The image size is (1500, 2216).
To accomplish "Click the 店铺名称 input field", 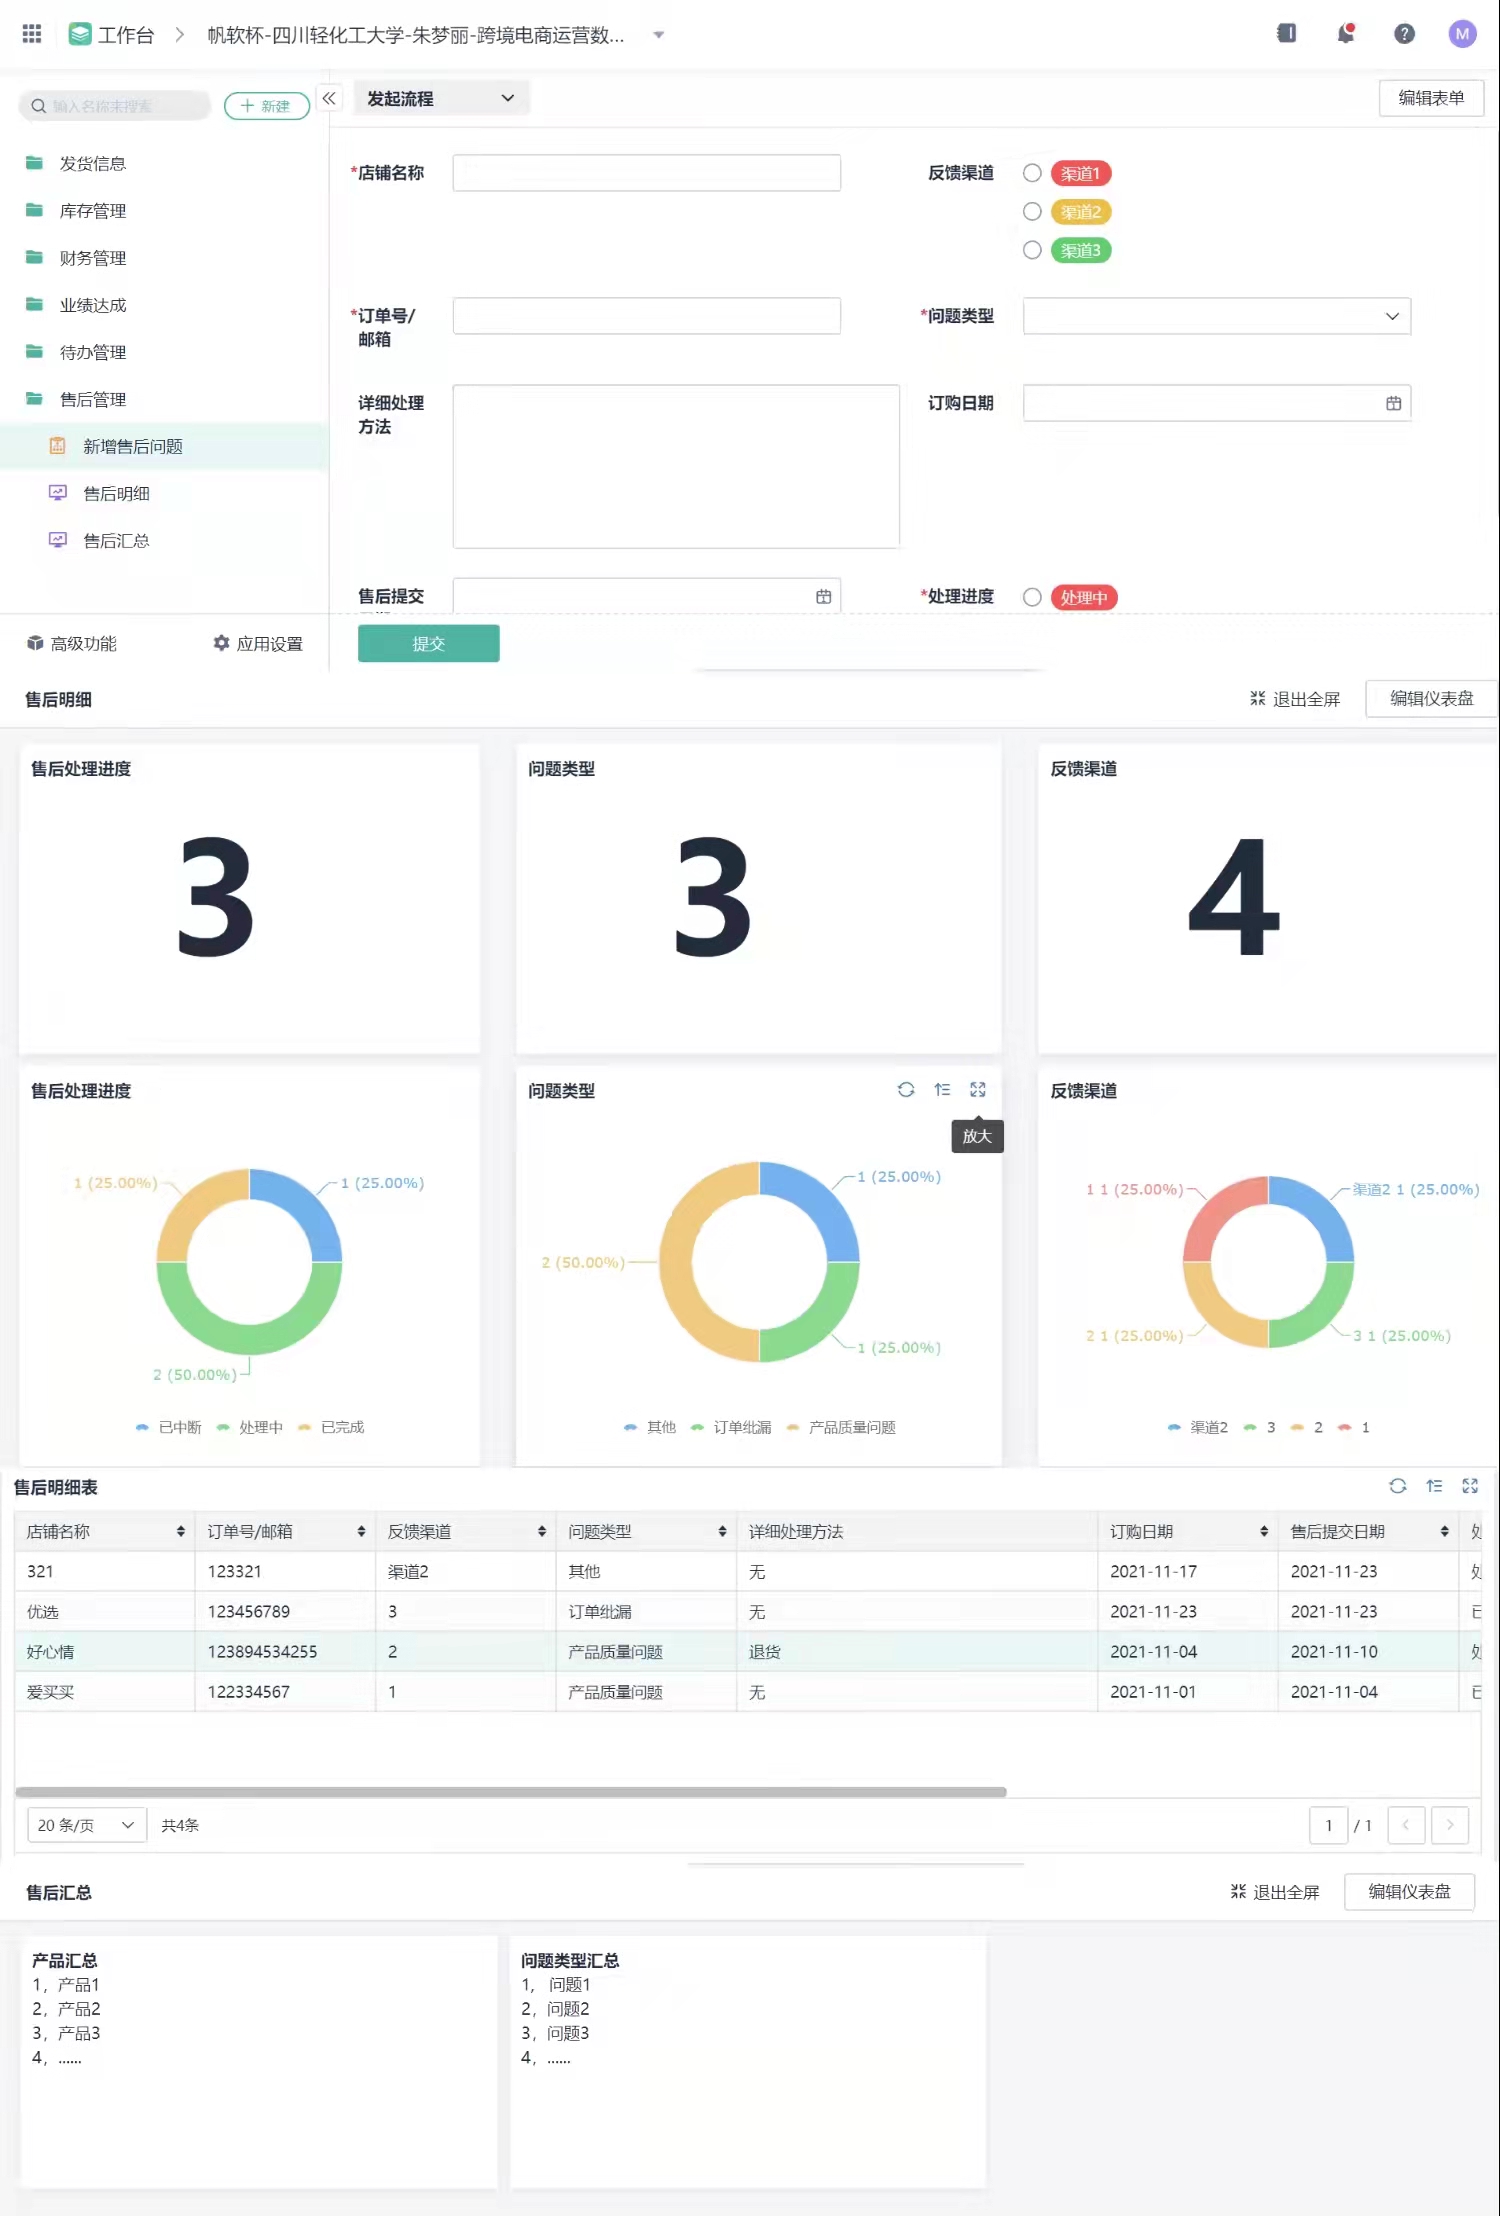I will point(646,173).
